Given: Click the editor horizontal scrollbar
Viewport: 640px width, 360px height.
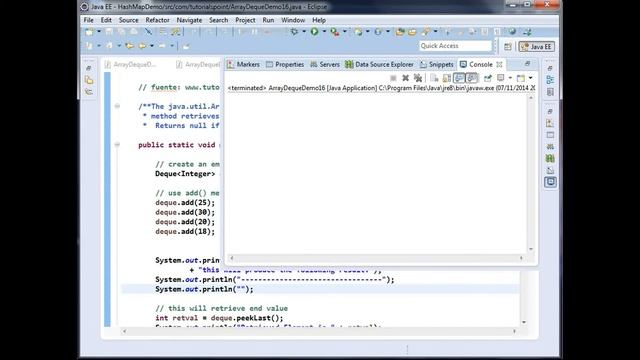Looking at the screenshot, I should [319, 331].
